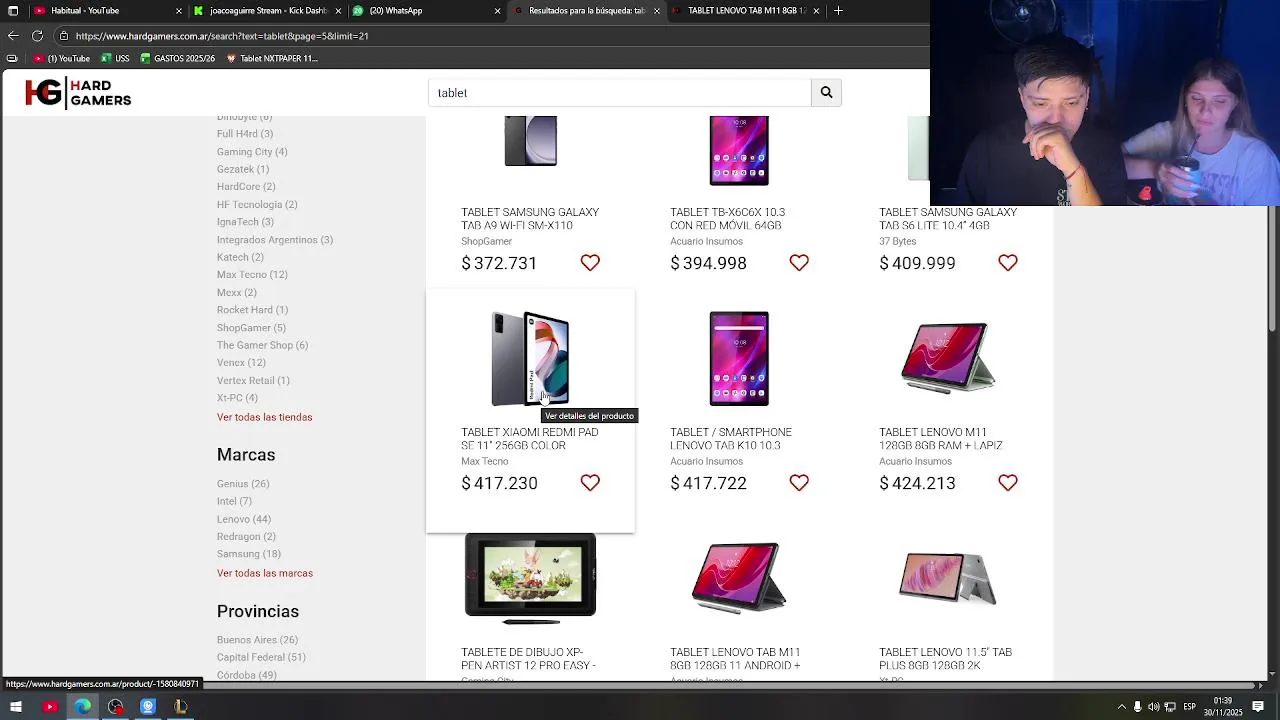The width and height of the screenshot is (1280, 720).
Task: Go back with browser back arrow
Action: (x=12, y=35)
